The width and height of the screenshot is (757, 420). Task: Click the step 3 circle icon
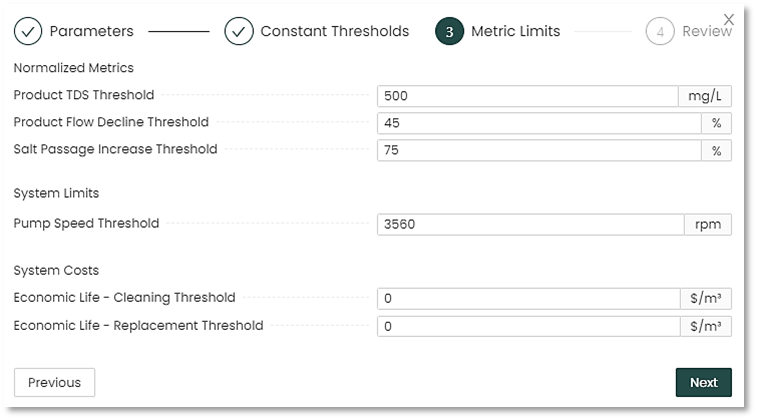tap(449, 31)
